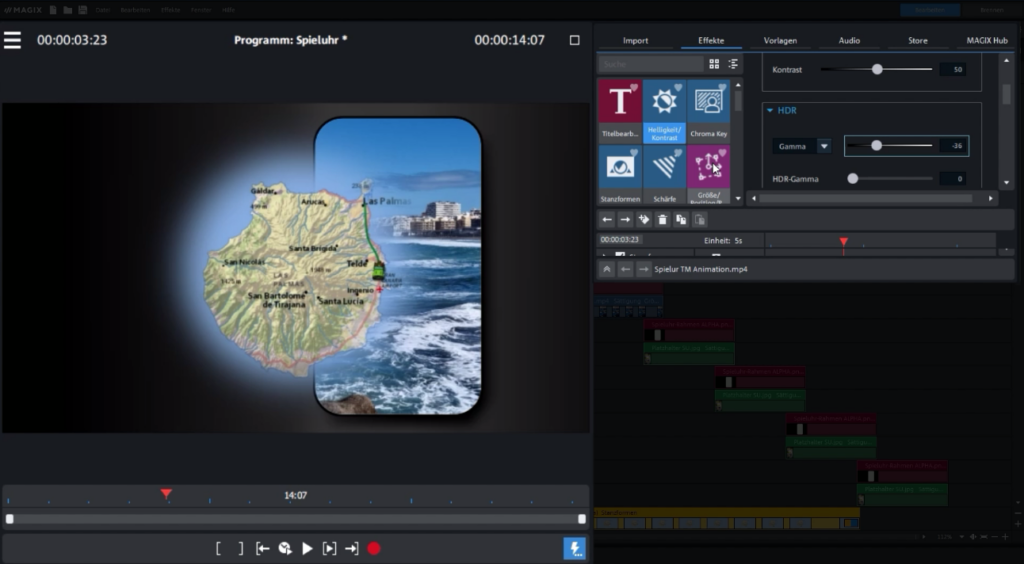Click the Gamma value field showing -36

[x=953, y=146]
